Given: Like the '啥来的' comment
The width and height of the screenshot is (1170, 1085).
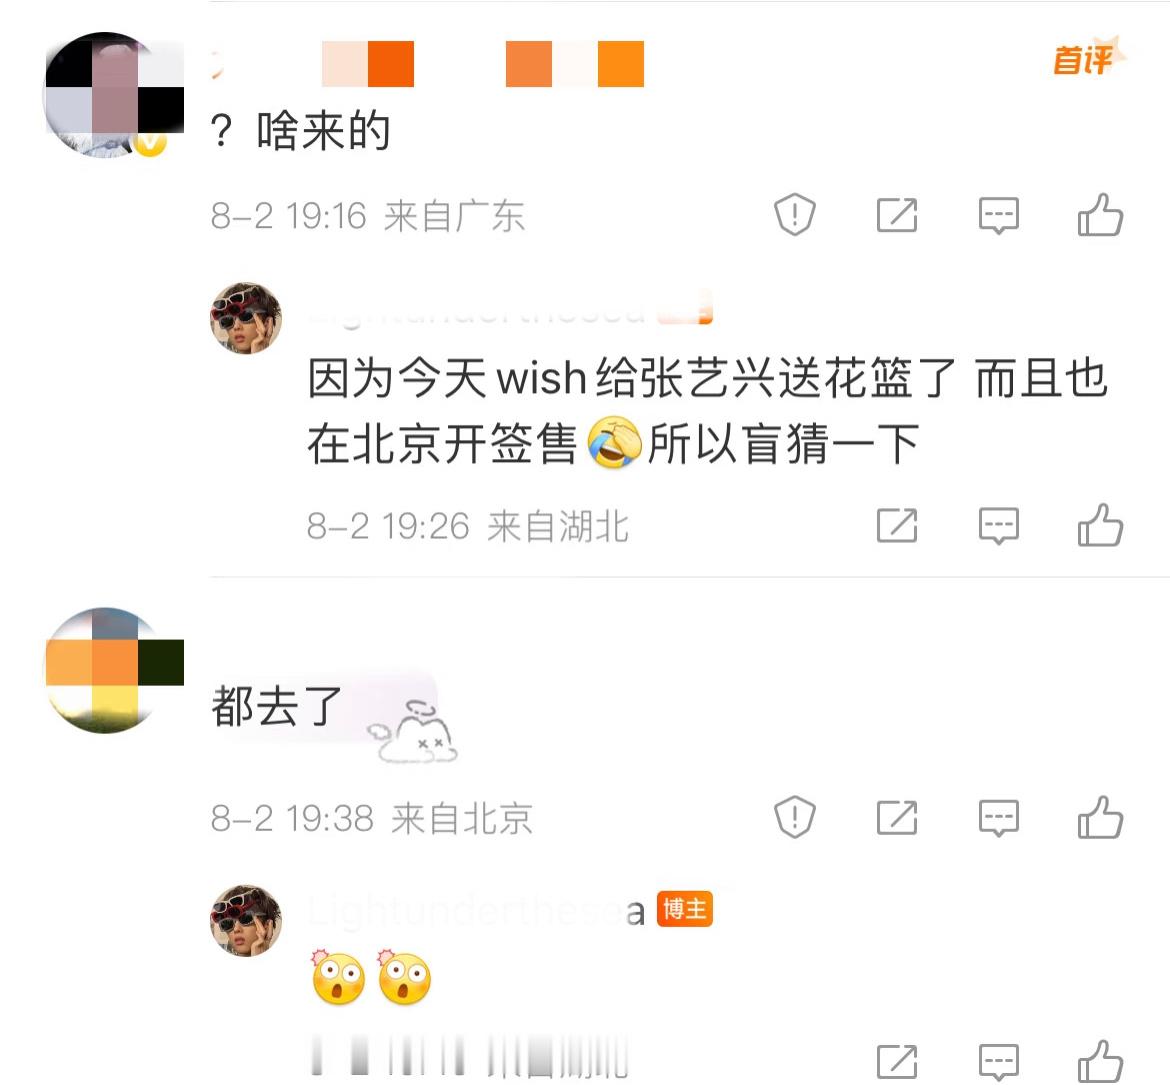Looking at the screenshot, I should click(x=1100, y=215).
